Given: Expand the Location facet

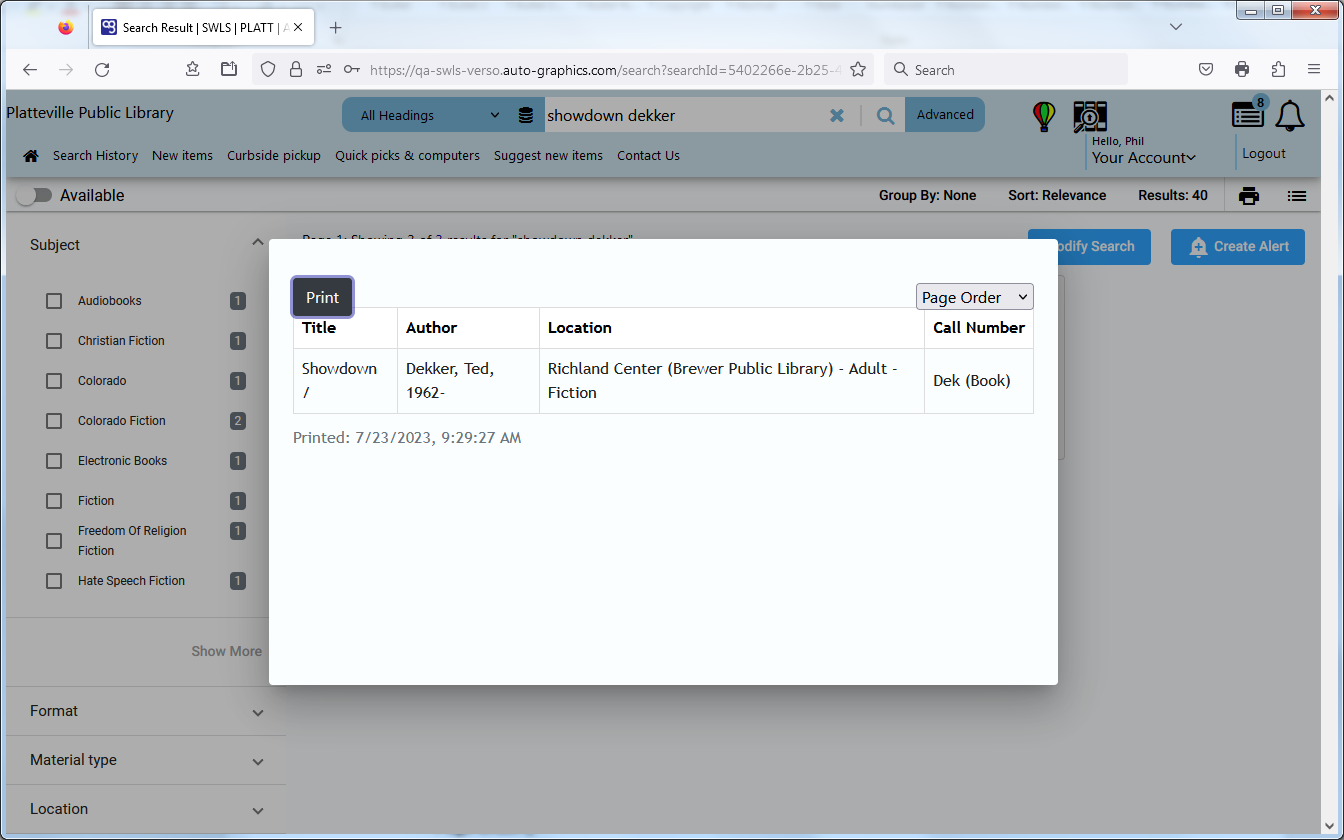Looking at the screenshot, I should click(146, 809).
